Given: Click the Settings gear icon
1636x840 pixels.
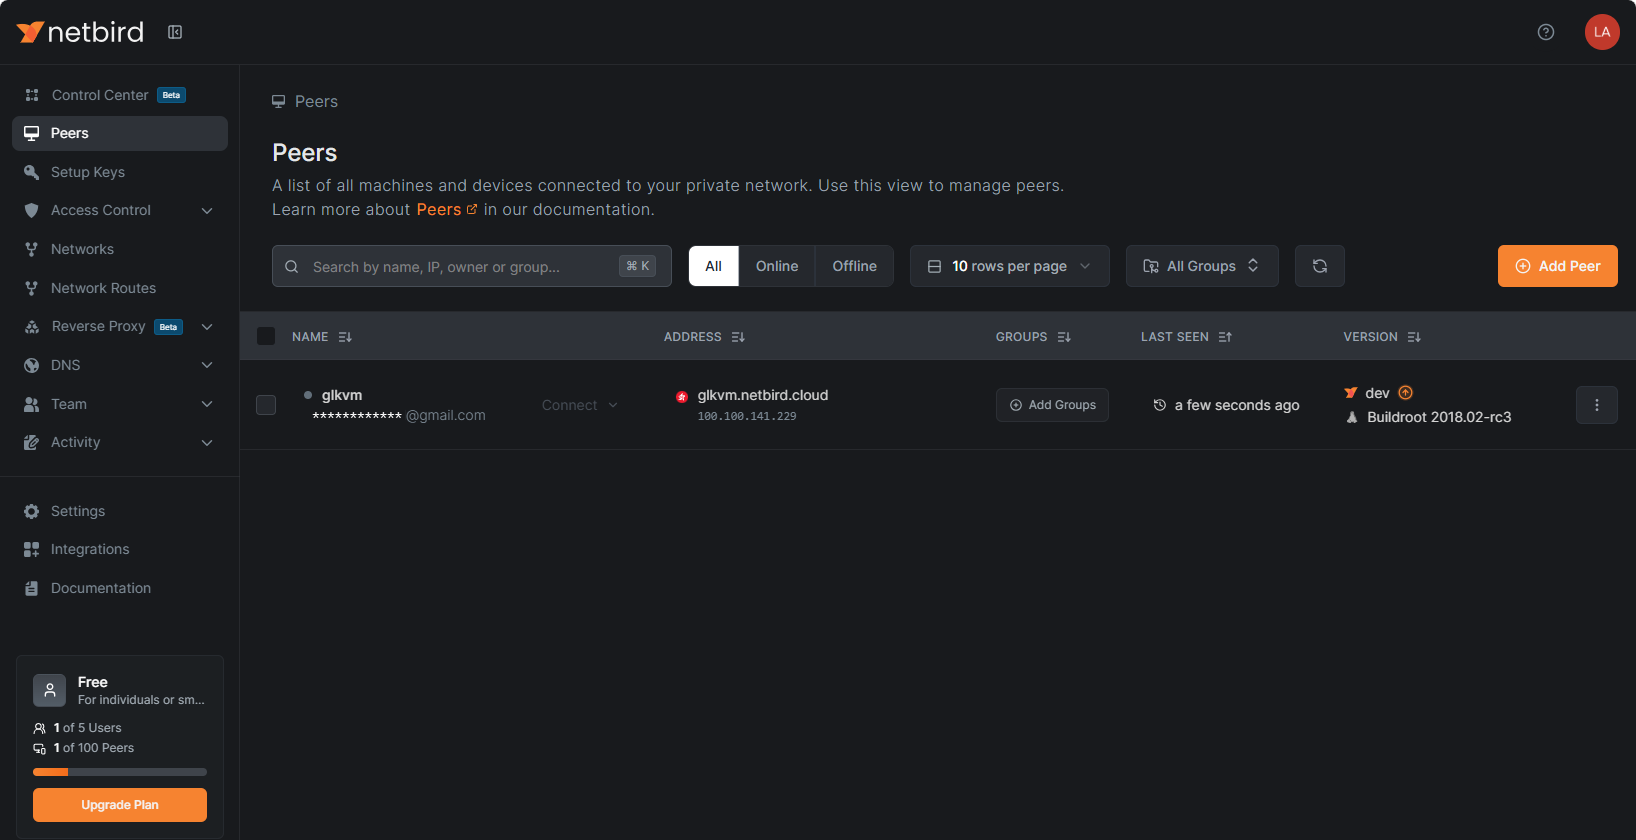Looking at the screenshot, I should tap(32, 511).
